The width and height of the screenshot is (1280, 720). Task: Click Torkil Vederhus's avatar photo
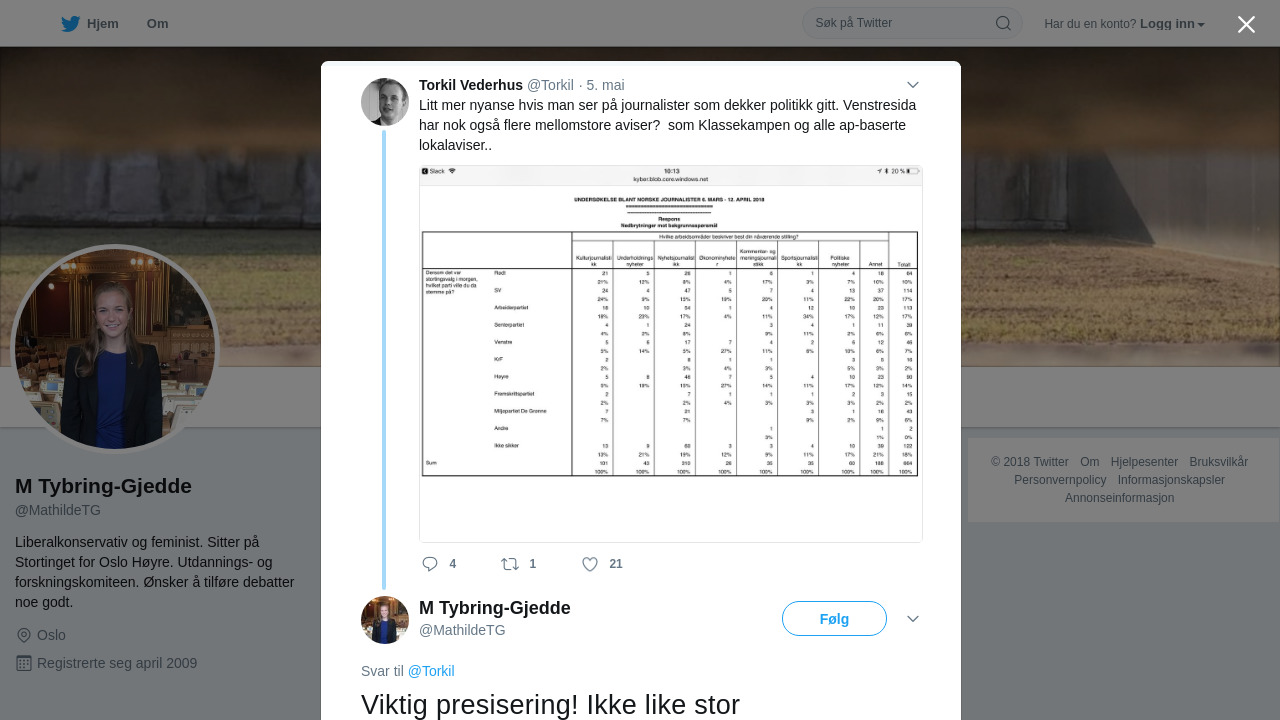(x=385, y=102)
